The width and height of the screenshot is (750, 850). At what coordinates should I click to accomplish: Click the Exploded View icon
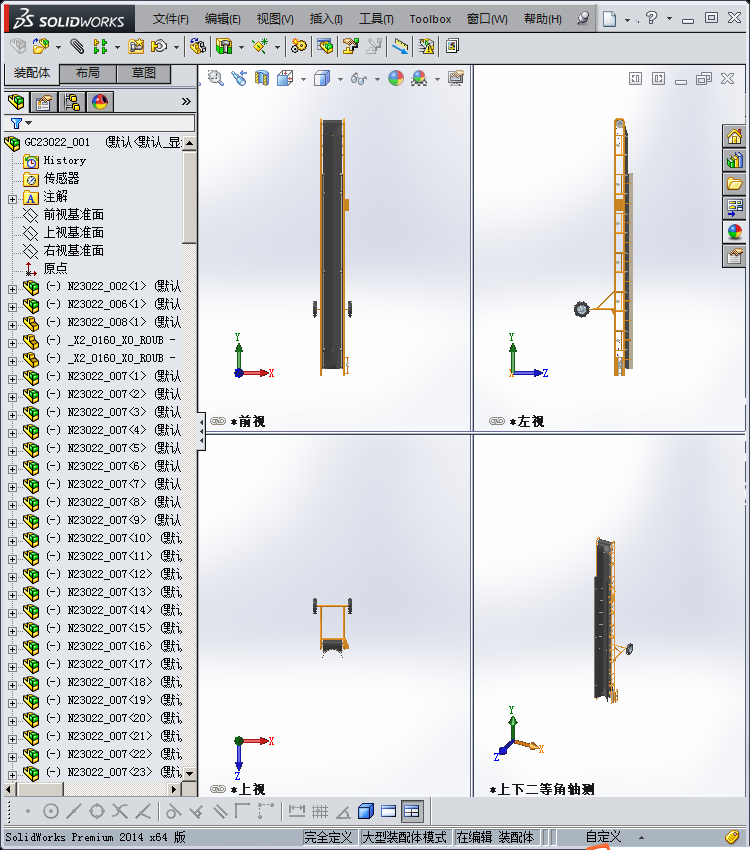(x=351, y=46)
